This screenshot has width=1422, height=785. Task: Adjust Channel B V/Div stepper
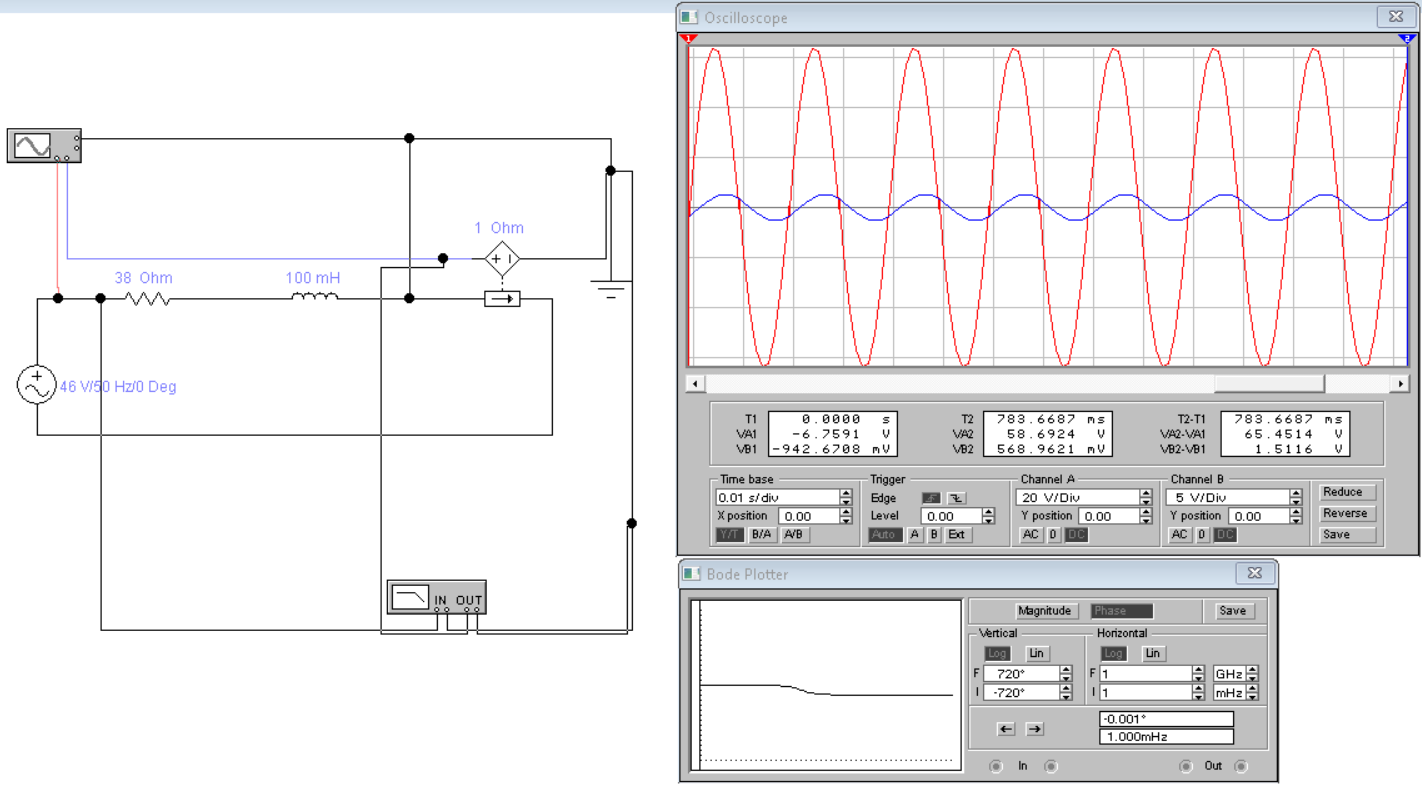pyautogui.click(x=1296, y=497)
